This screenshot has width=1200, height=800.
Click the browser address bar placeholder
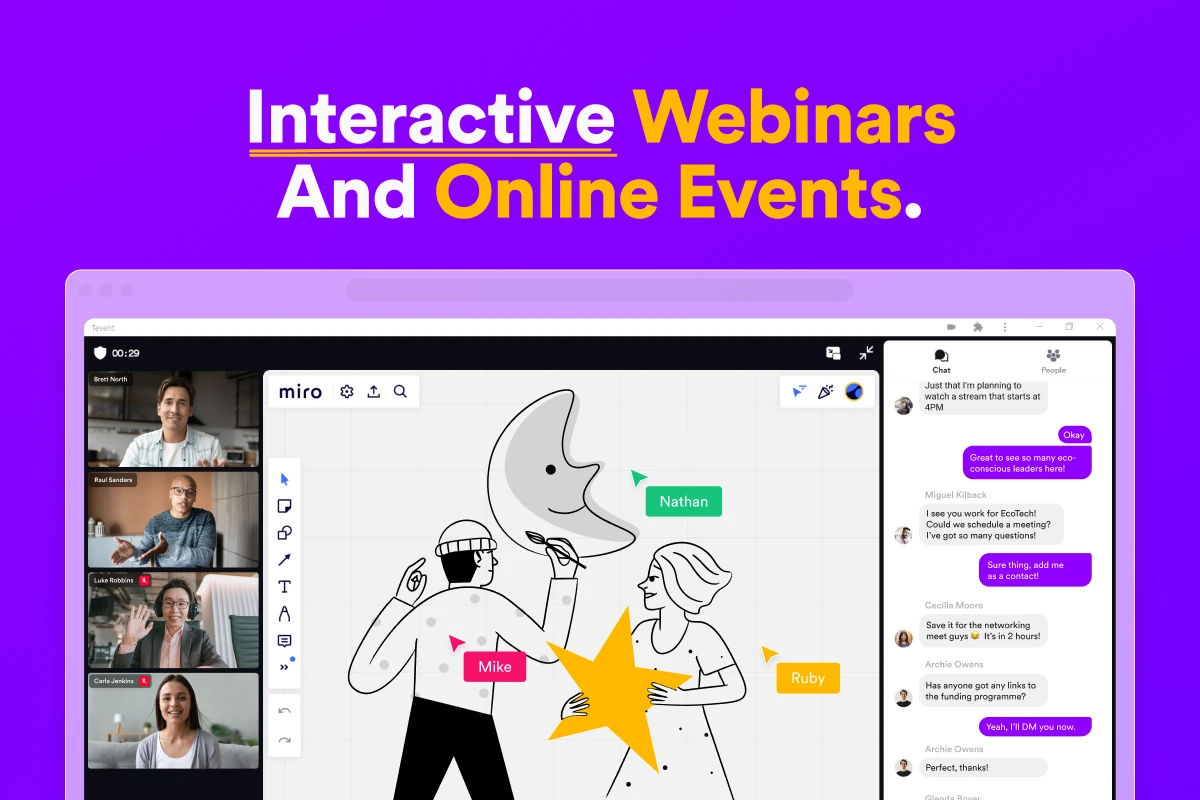[600, 290]
